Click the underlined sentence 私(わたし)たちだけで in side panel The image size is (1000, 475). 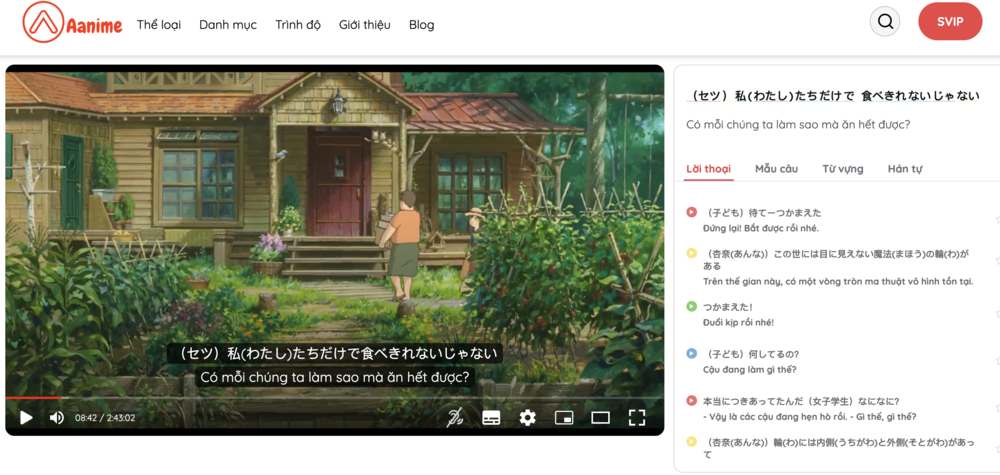833,96
